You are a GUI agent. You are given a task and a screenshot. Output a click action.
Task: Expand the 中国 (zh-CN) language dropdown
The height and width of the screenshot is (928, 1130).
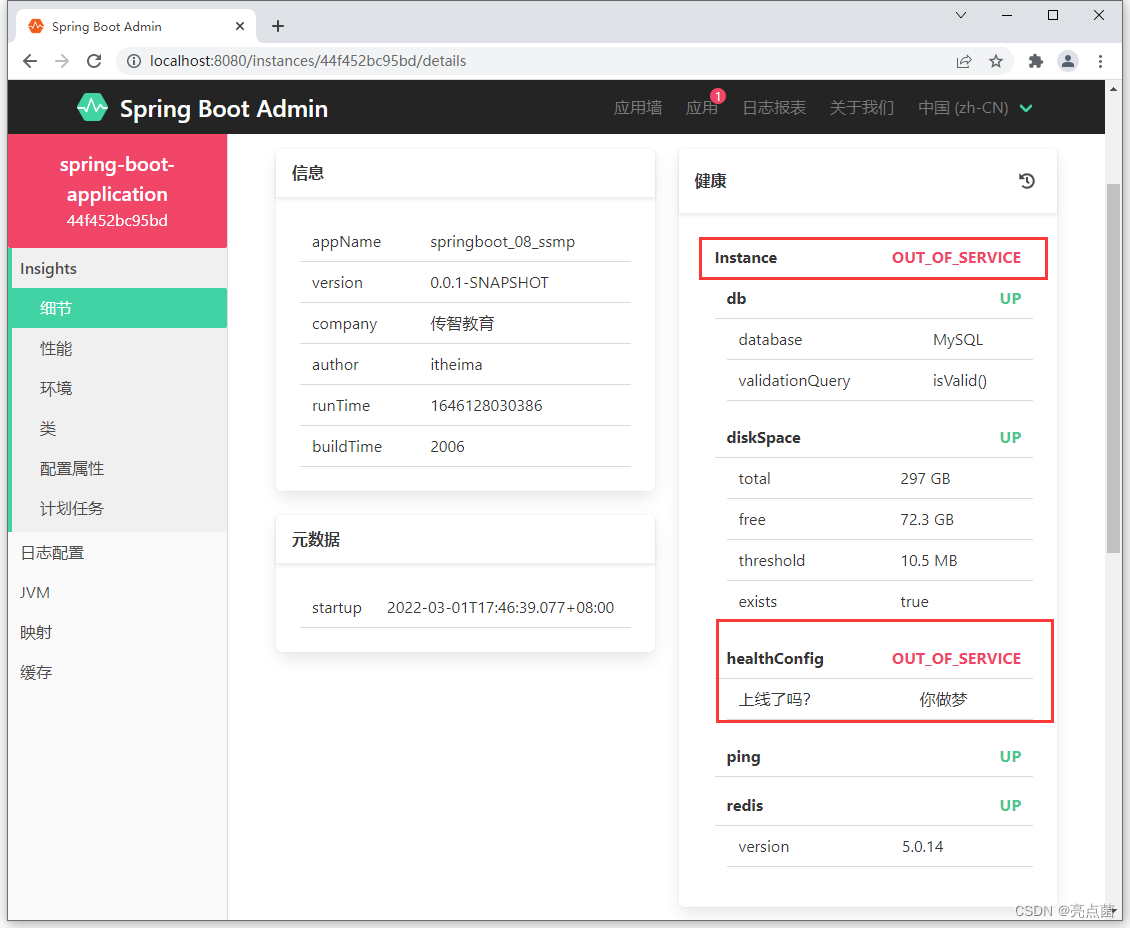[975, 108]
